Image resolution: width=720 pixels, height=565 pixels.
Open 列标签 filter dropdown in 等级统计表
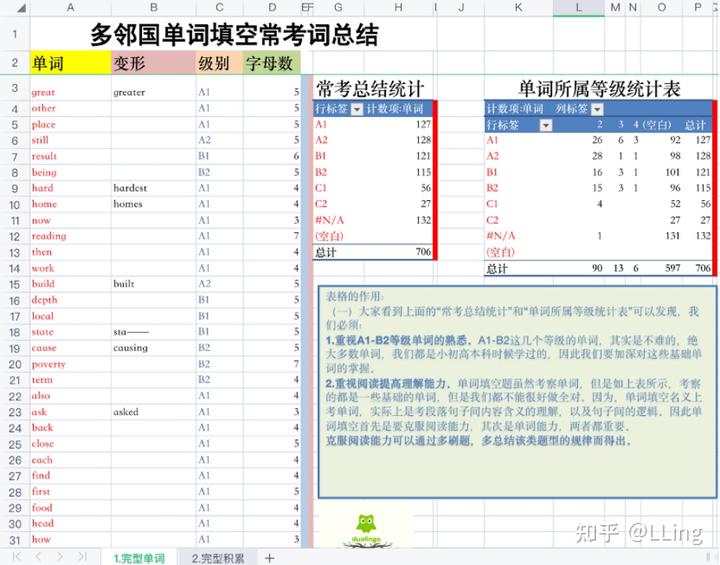[x=597, y=109]
